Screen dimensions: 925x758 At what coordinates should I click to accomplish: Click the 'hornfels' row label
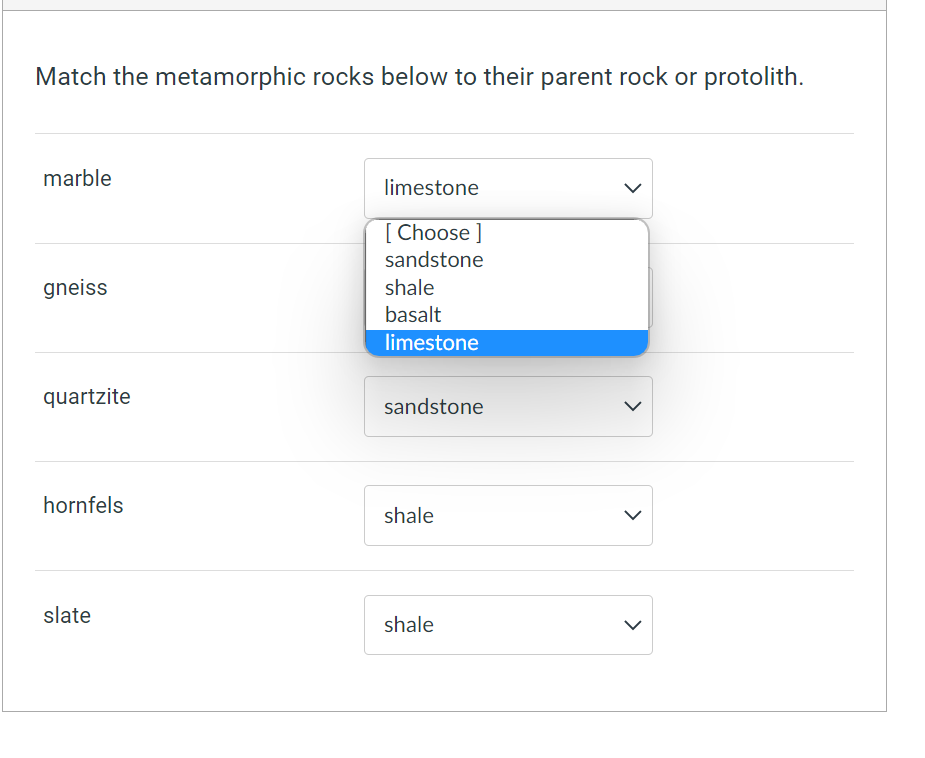tap(83, 505)
